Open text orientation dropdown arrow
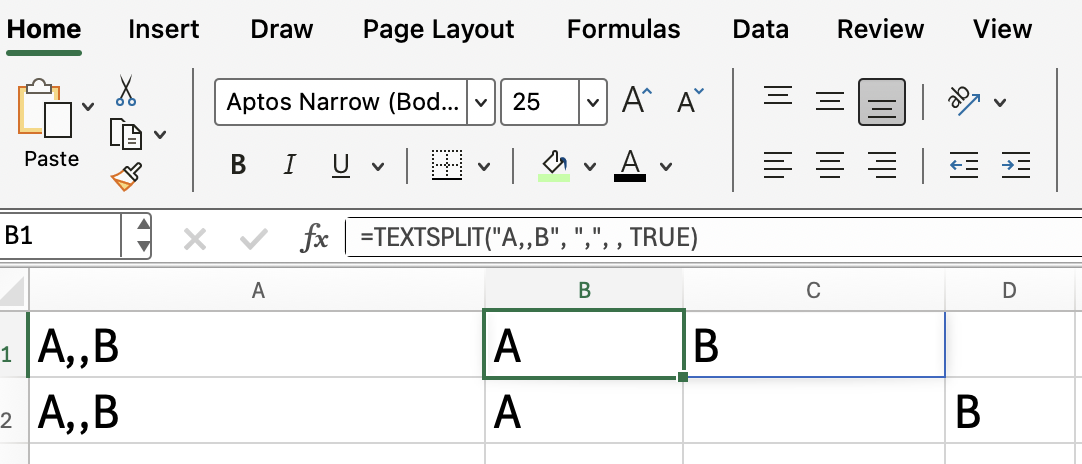This screenshot has height=464, width=1082. point(999,103)
